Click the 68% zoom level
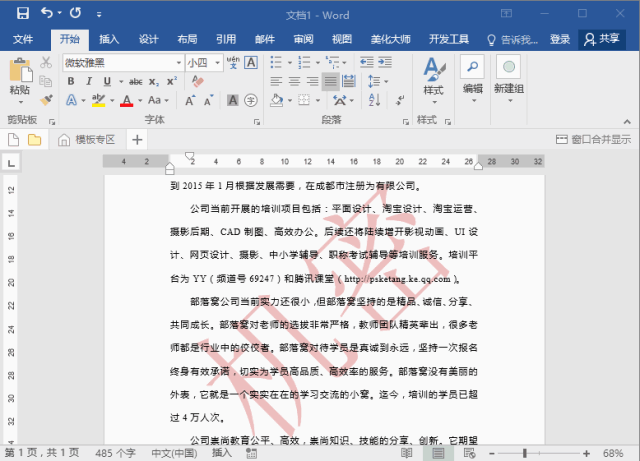The image size is (640, 461). click(613, 453)
